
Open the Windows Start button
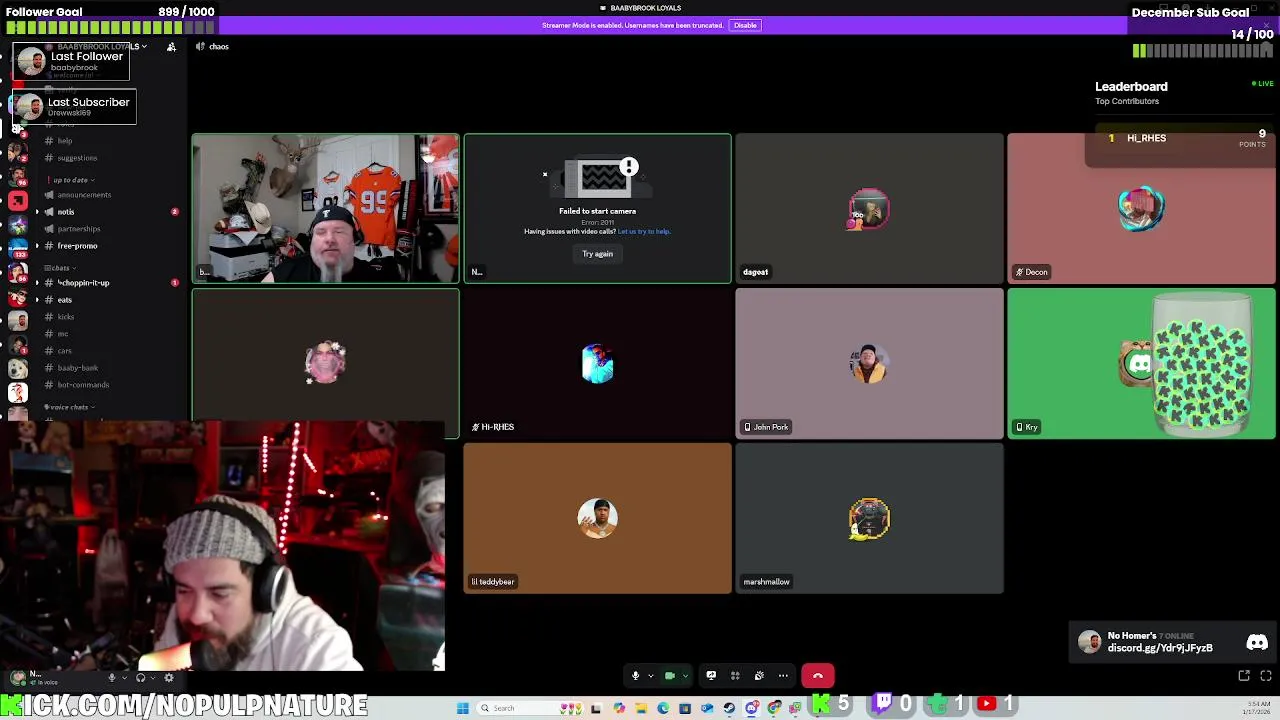(463, 708)
